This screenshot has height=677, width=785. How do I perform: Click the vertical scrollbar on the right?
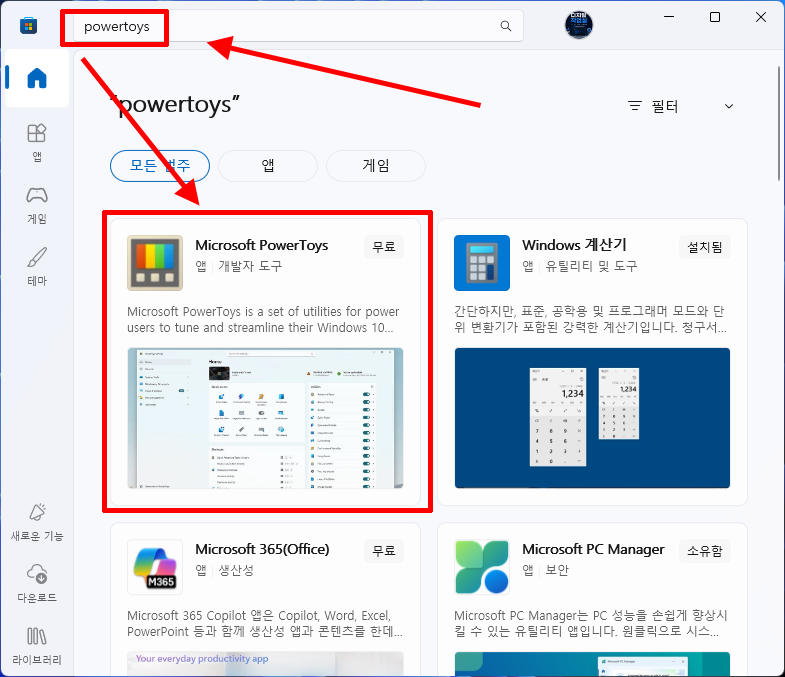point(778,124)
